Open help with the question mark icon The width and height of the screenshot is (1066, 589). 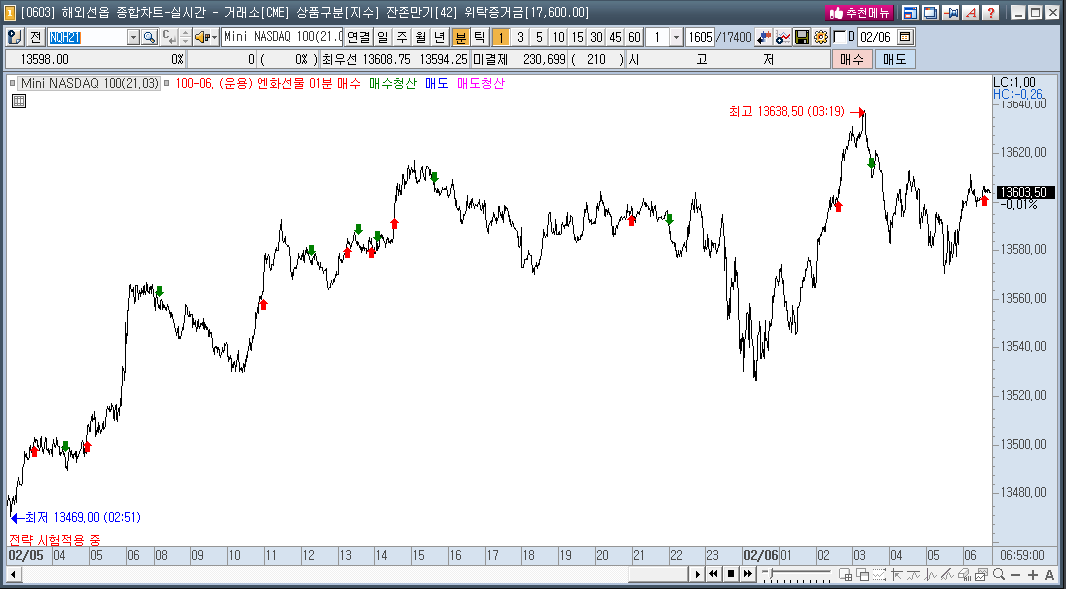tap(991, 12)
